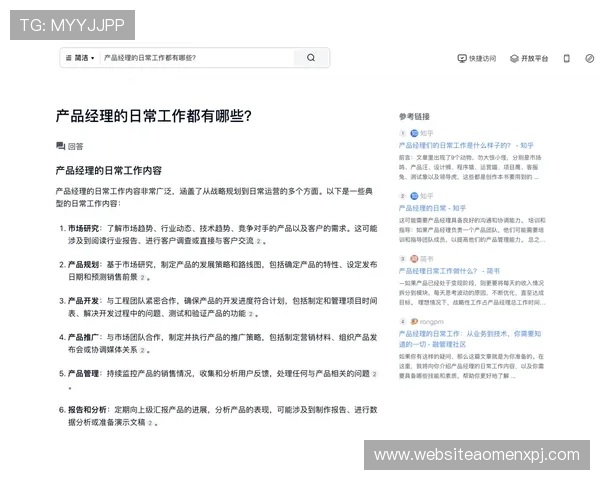Open link 产品经理日常工作做什么? - 简书
600x480 pixels.
tap(449, 271)
